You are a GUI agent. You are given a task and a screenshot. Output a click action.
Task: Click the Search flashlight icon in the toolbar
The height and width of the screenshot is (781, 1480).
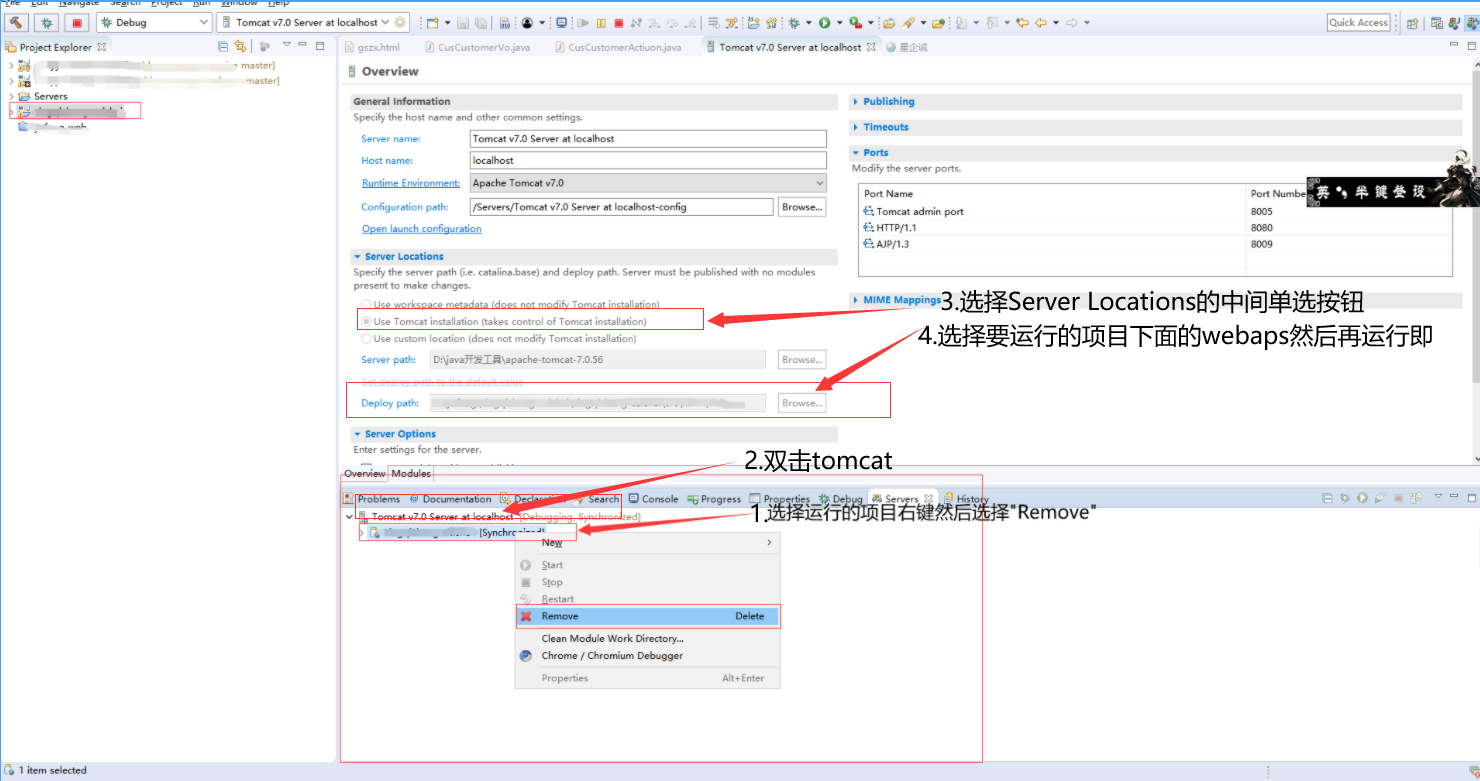click(x=909, y=22)
